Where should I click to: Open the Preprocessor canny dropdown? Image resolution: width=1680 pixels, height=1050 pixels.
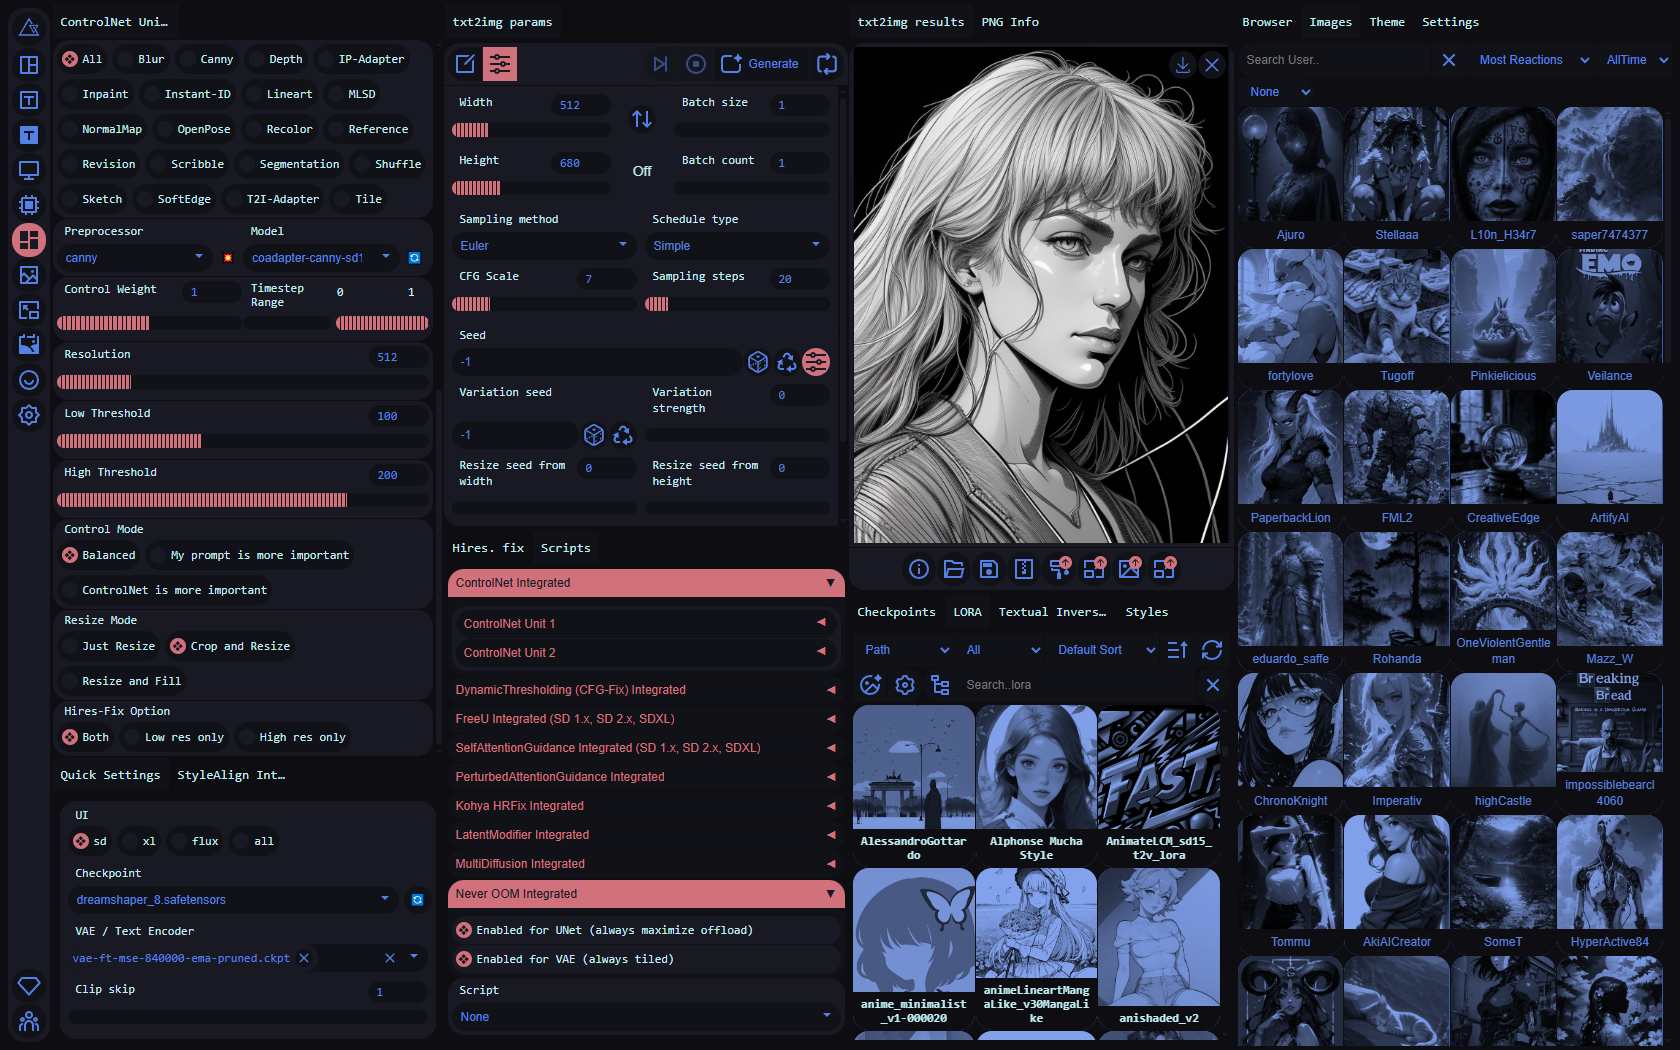[x=135, y=258]
